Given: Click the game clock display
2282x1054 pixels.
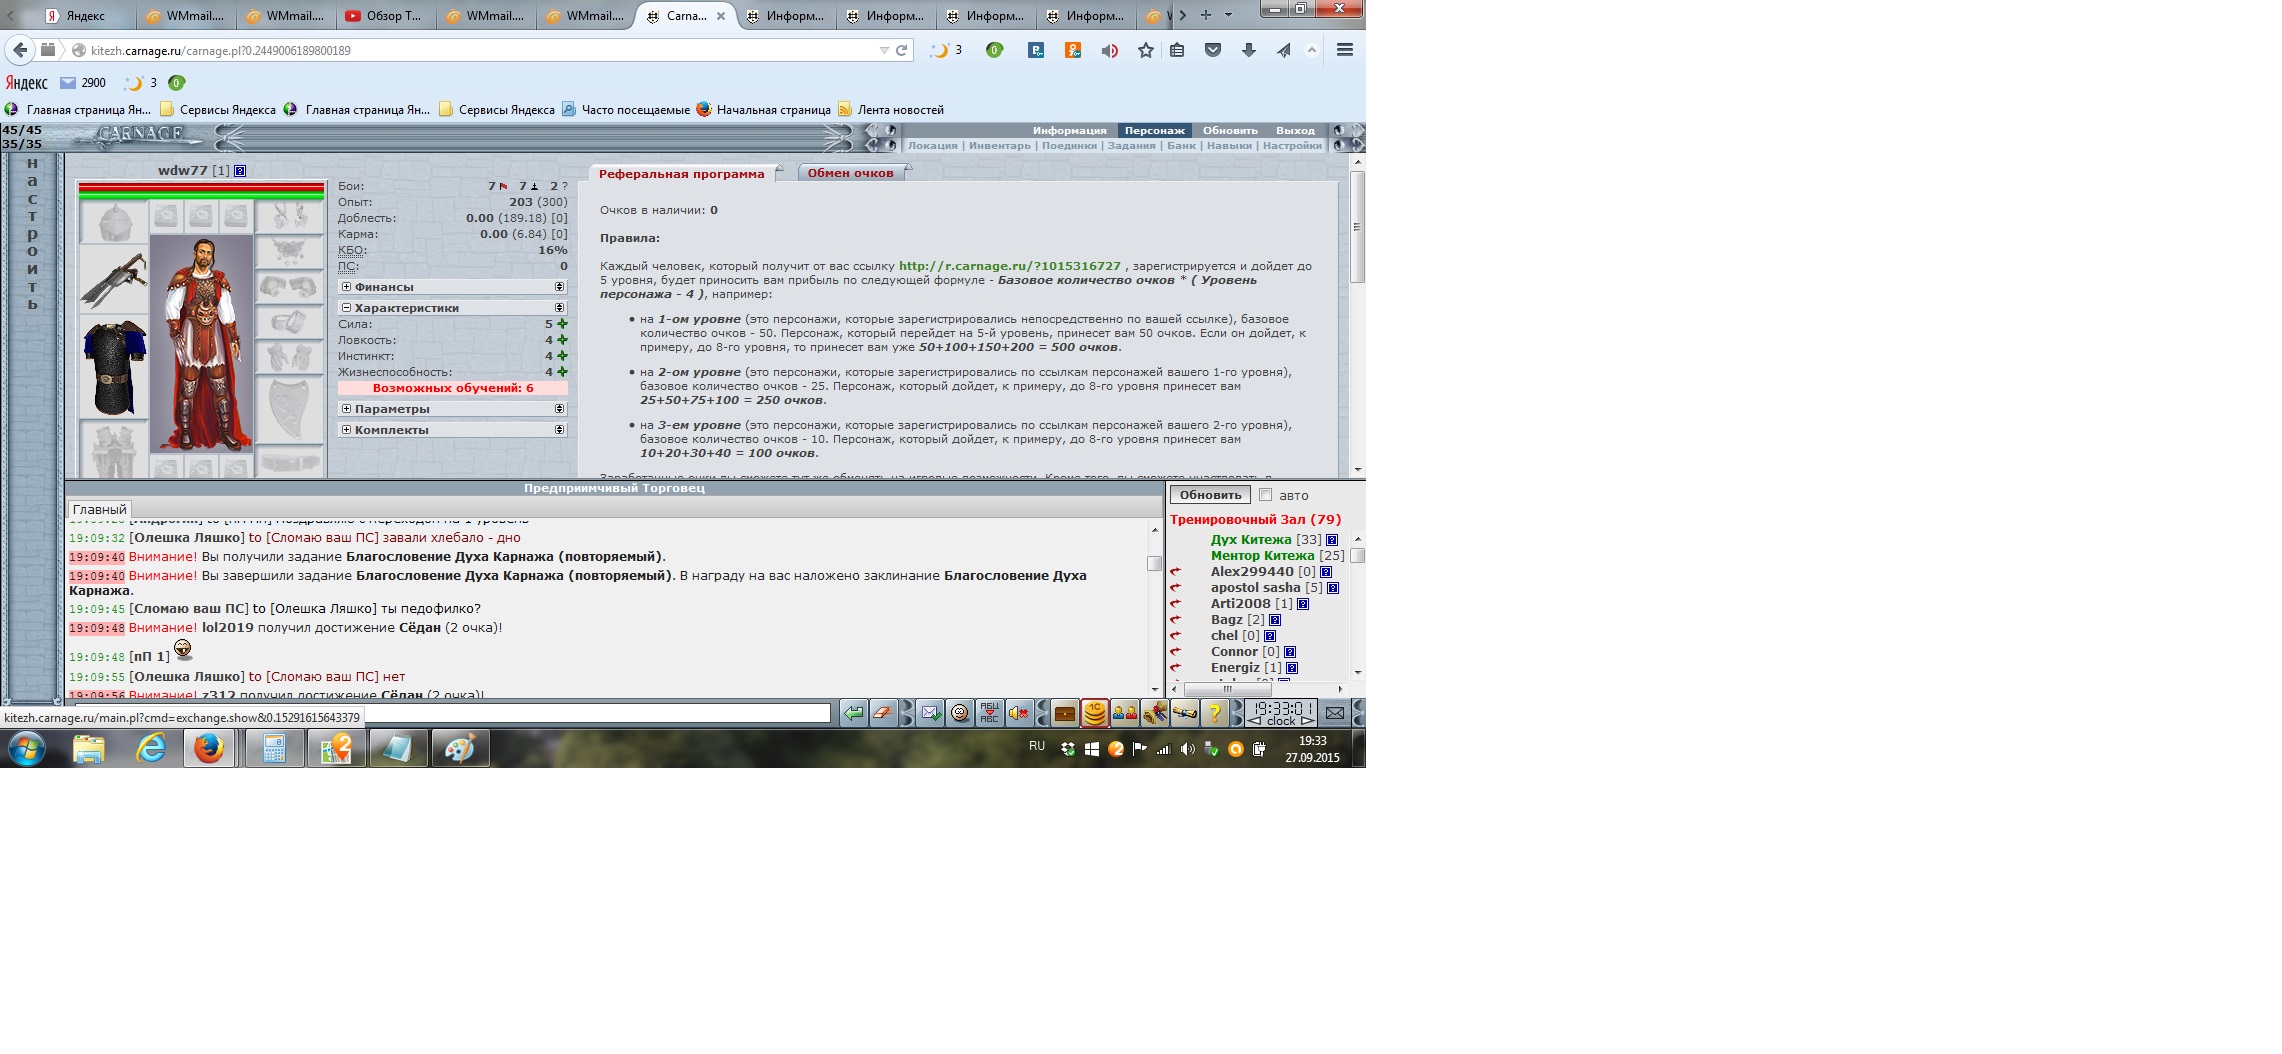Looking at the screenshot, I should (1281, 713).
